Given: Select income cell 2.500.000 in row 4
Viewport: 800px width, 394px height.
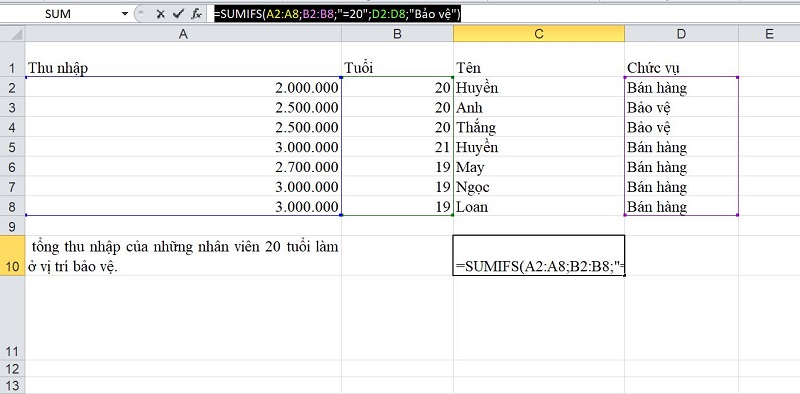Looking at the screenshot, I should pos(183,127).
